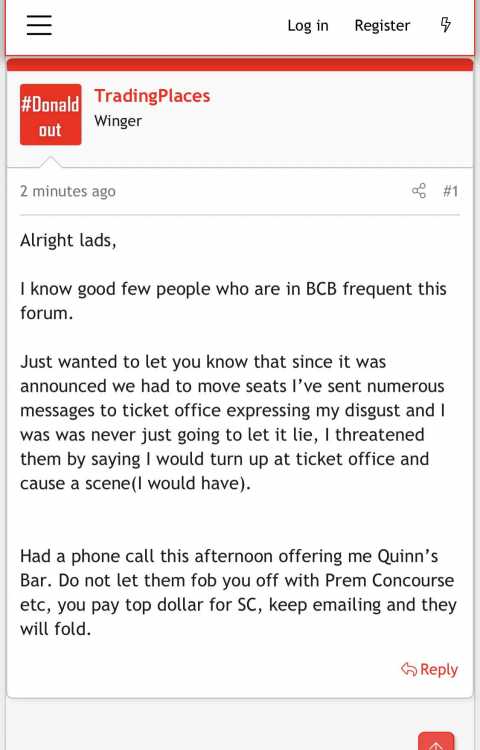Click the paragraph mentioning Quinn's Bar
The height and width of the screenshot is (750, 480).
click(x=238, y=592)
